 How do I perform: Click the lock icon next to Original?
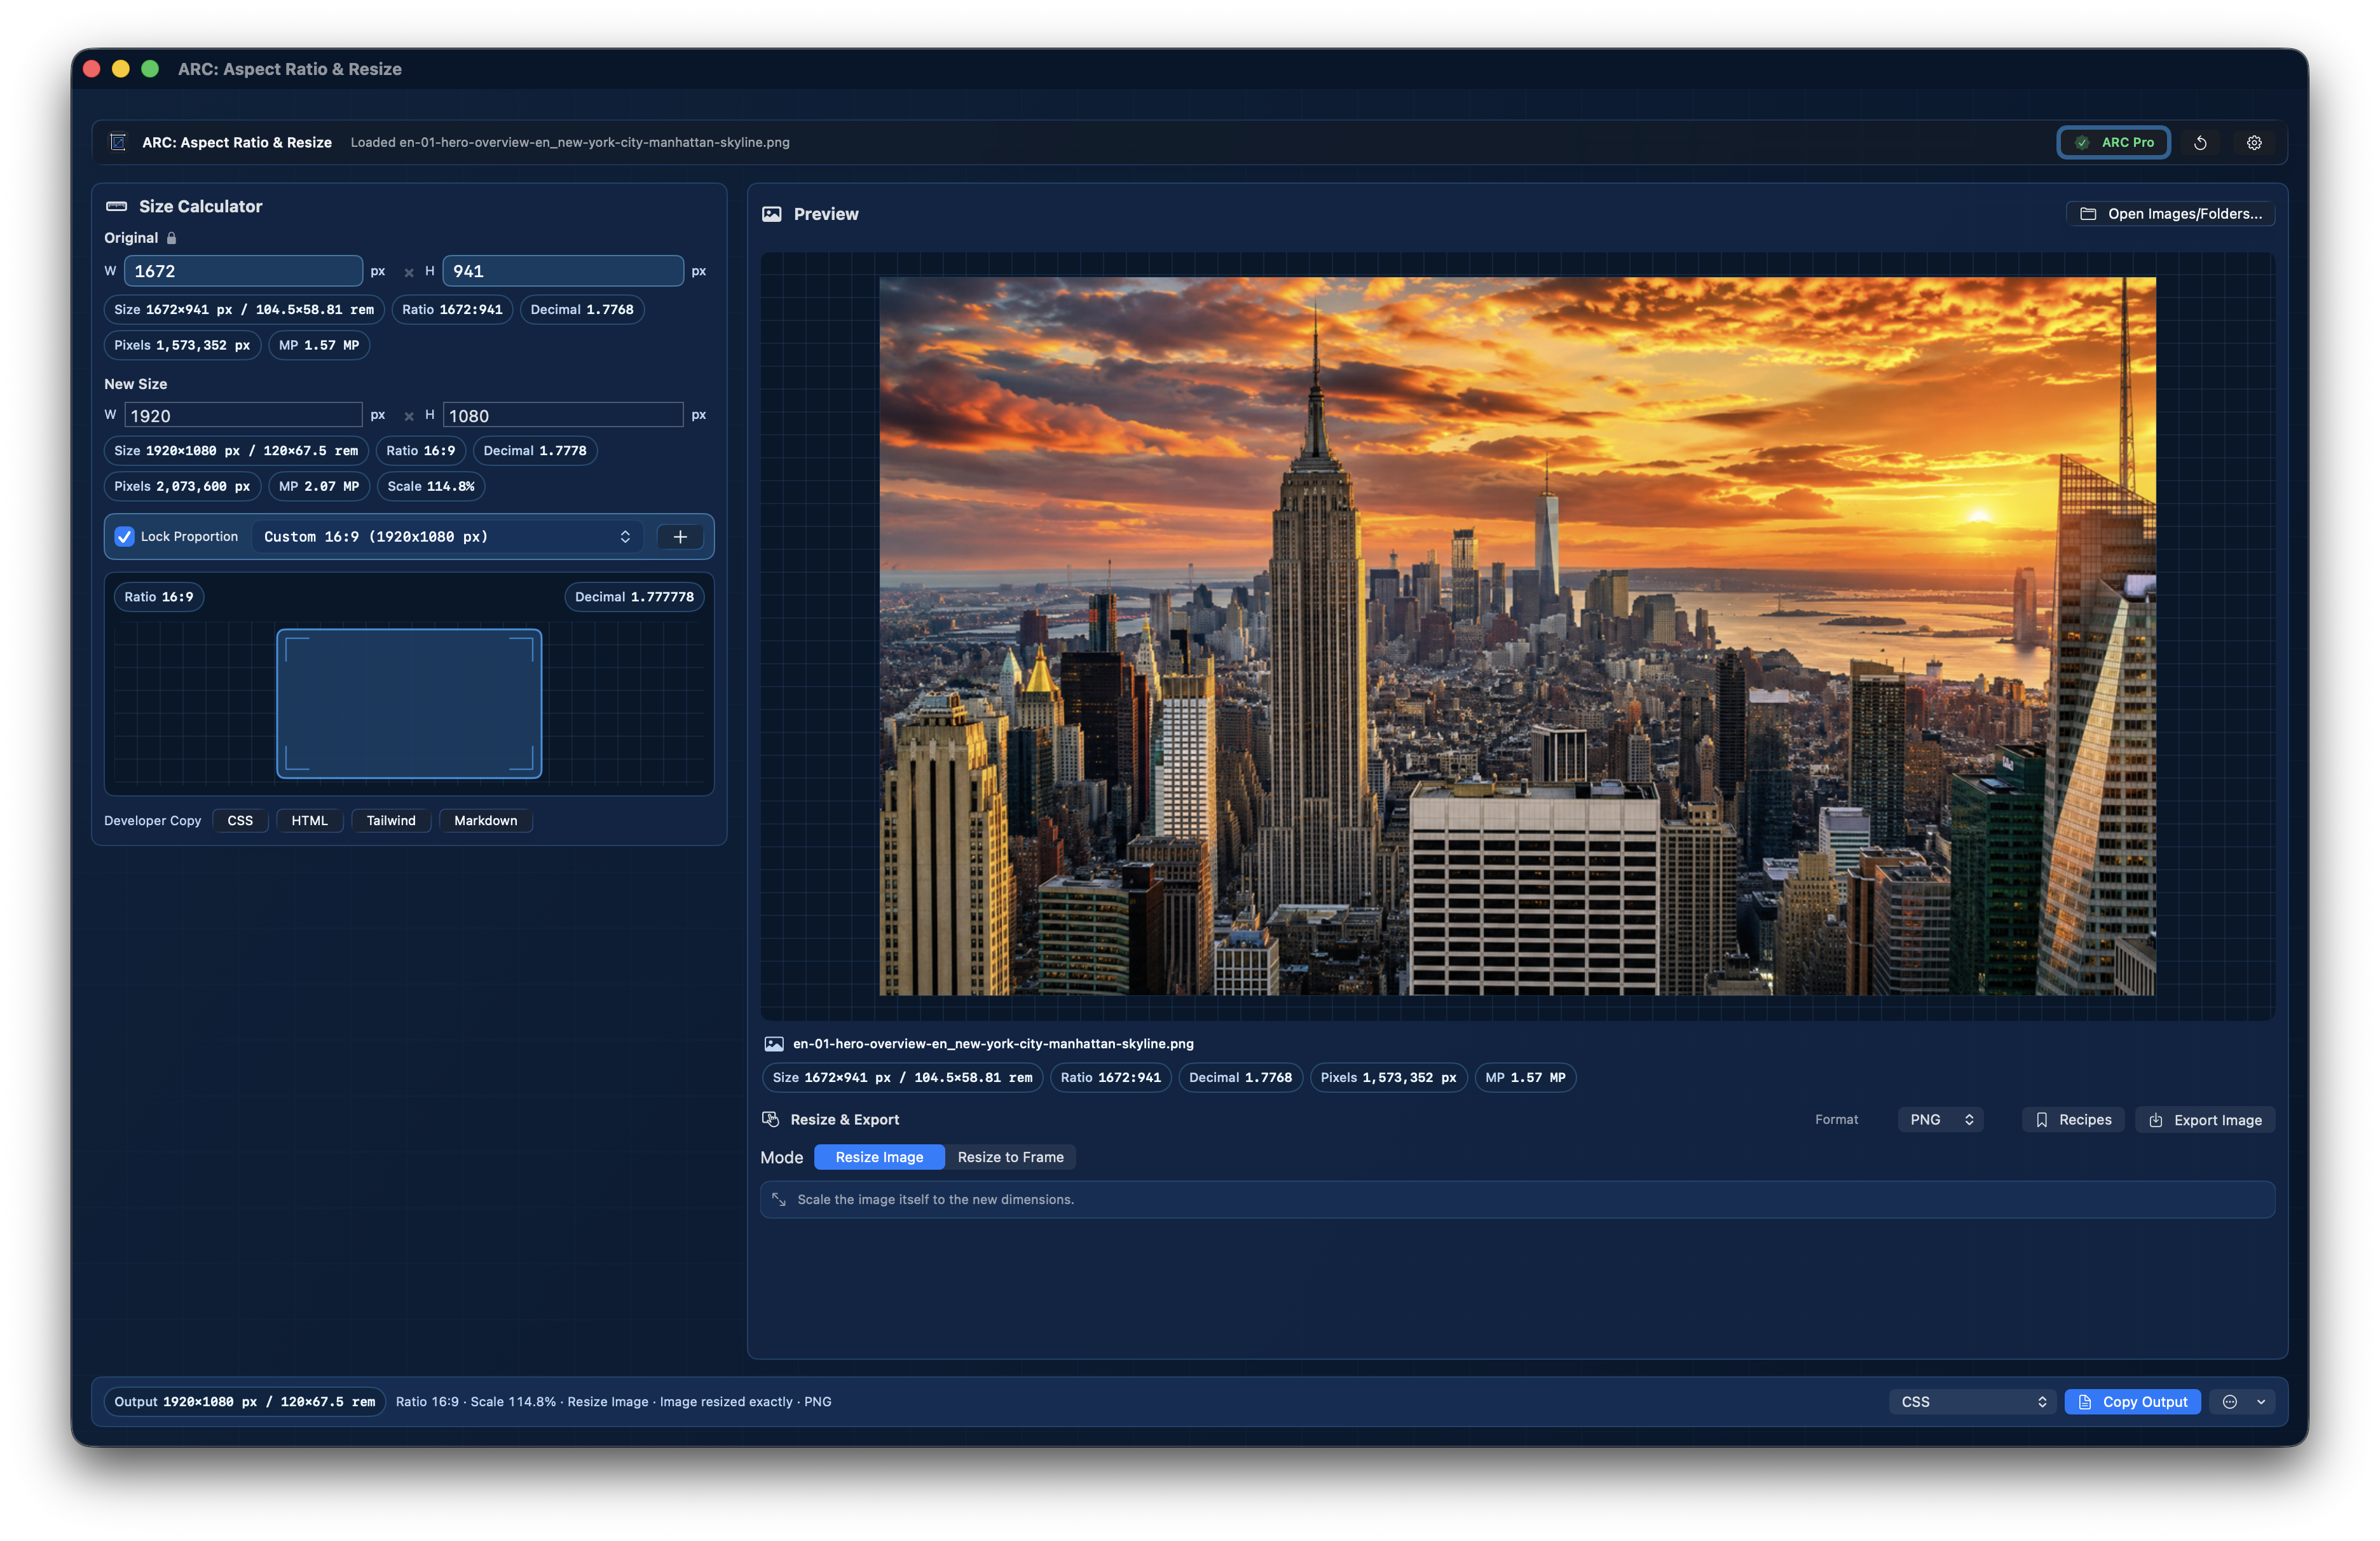[171, 238]
